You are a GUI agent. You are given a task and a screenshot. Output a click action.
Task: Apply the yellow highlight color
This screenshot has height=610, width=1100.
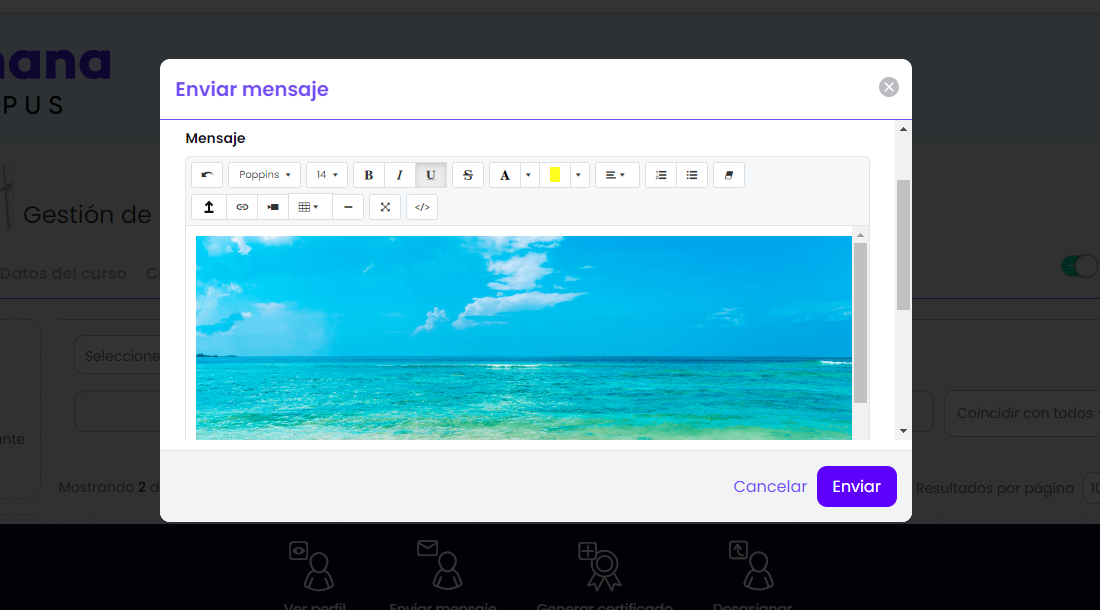(x=555, y=175)
